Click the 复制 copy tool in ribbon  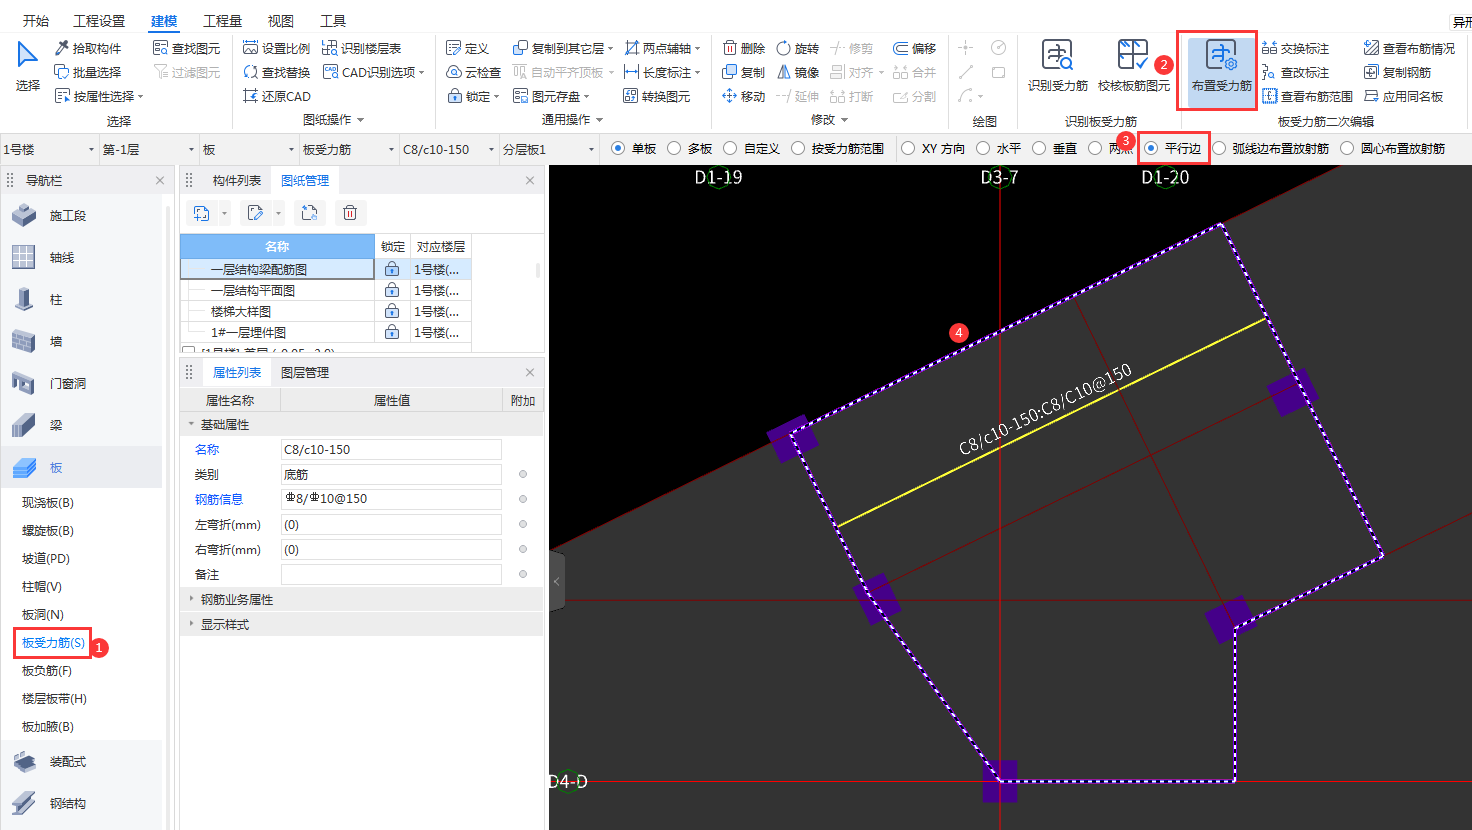(x=744, y=72)
